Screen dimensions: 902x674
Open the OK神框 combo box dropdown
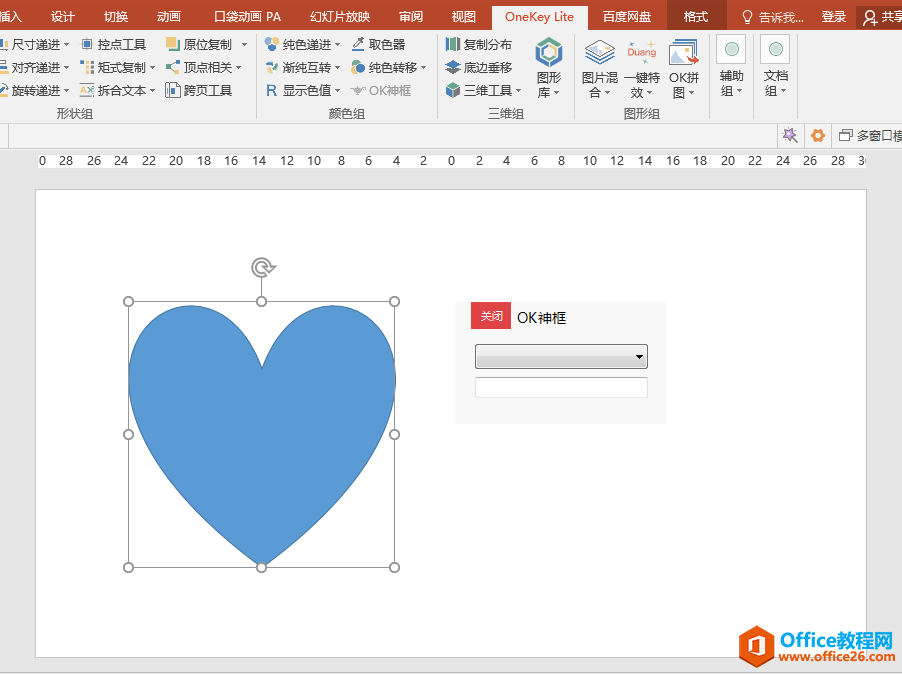[x=639, y=357]
